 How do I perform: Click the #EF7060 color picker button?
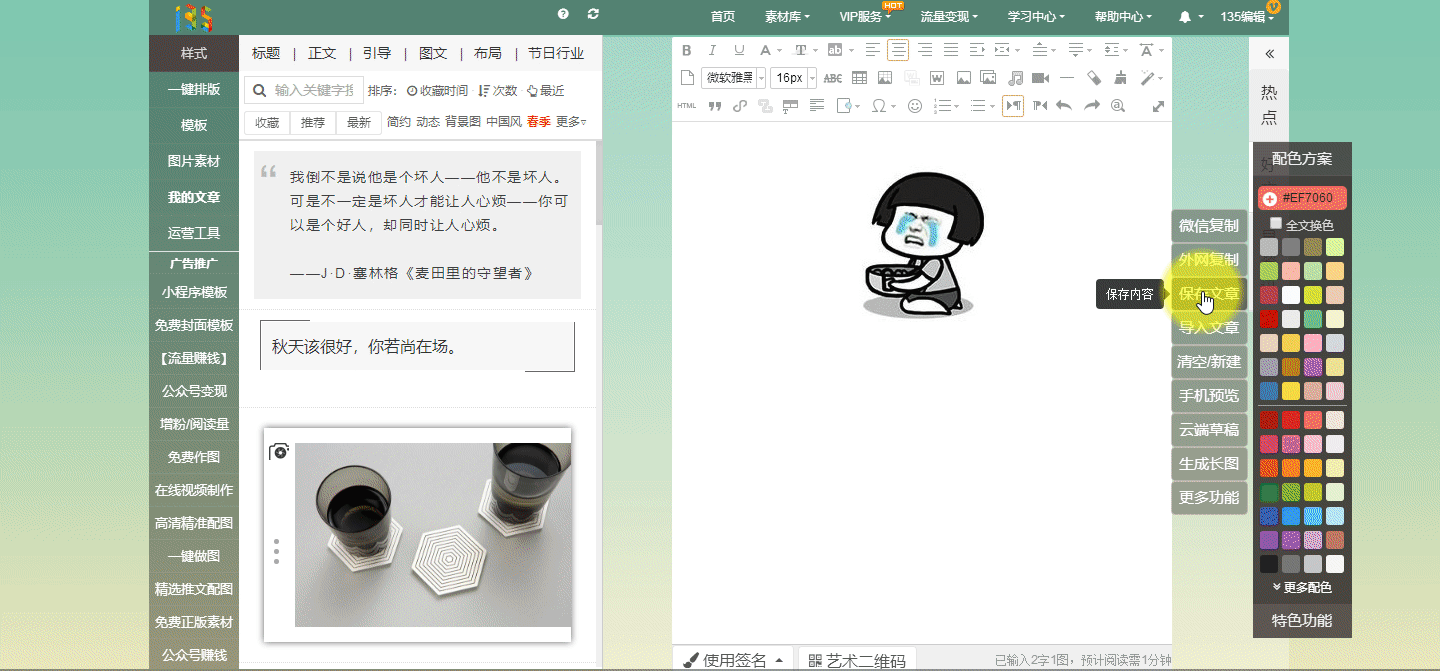click(x=1302, y=198)
